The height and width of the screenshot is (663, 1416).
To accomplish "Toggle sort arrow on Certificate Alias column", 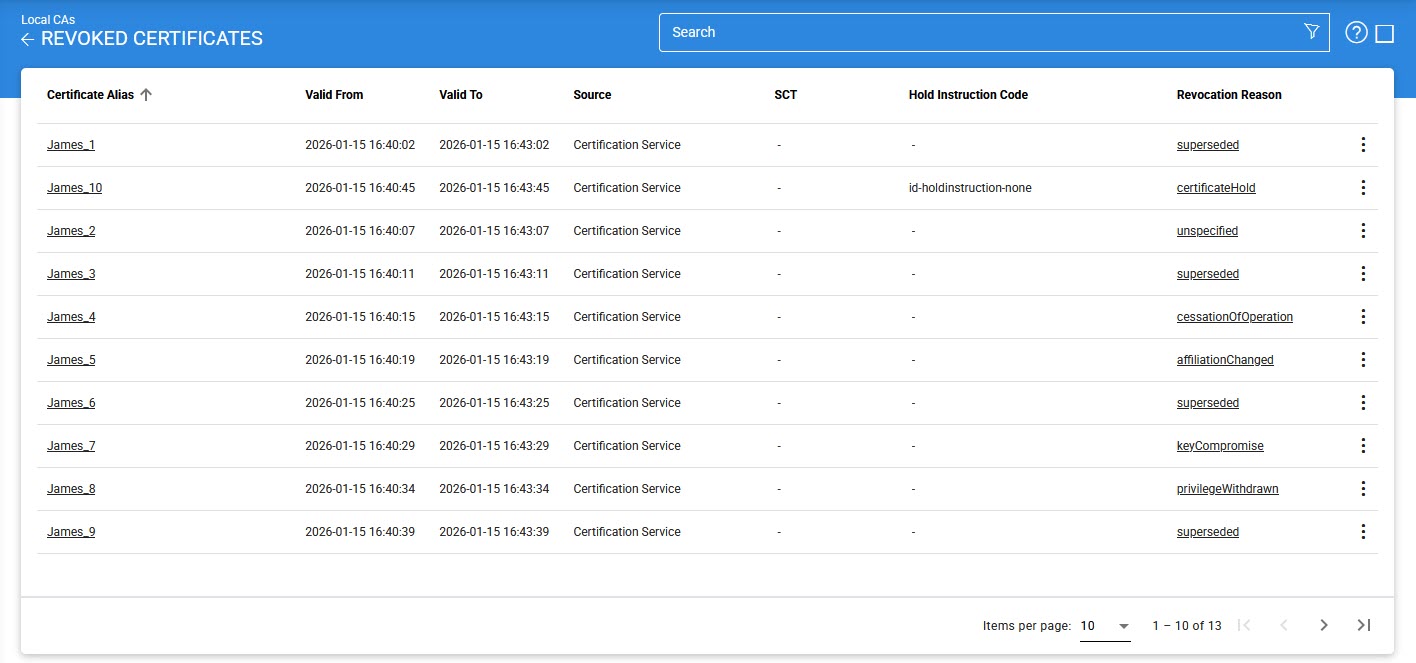I will point(146,95).
